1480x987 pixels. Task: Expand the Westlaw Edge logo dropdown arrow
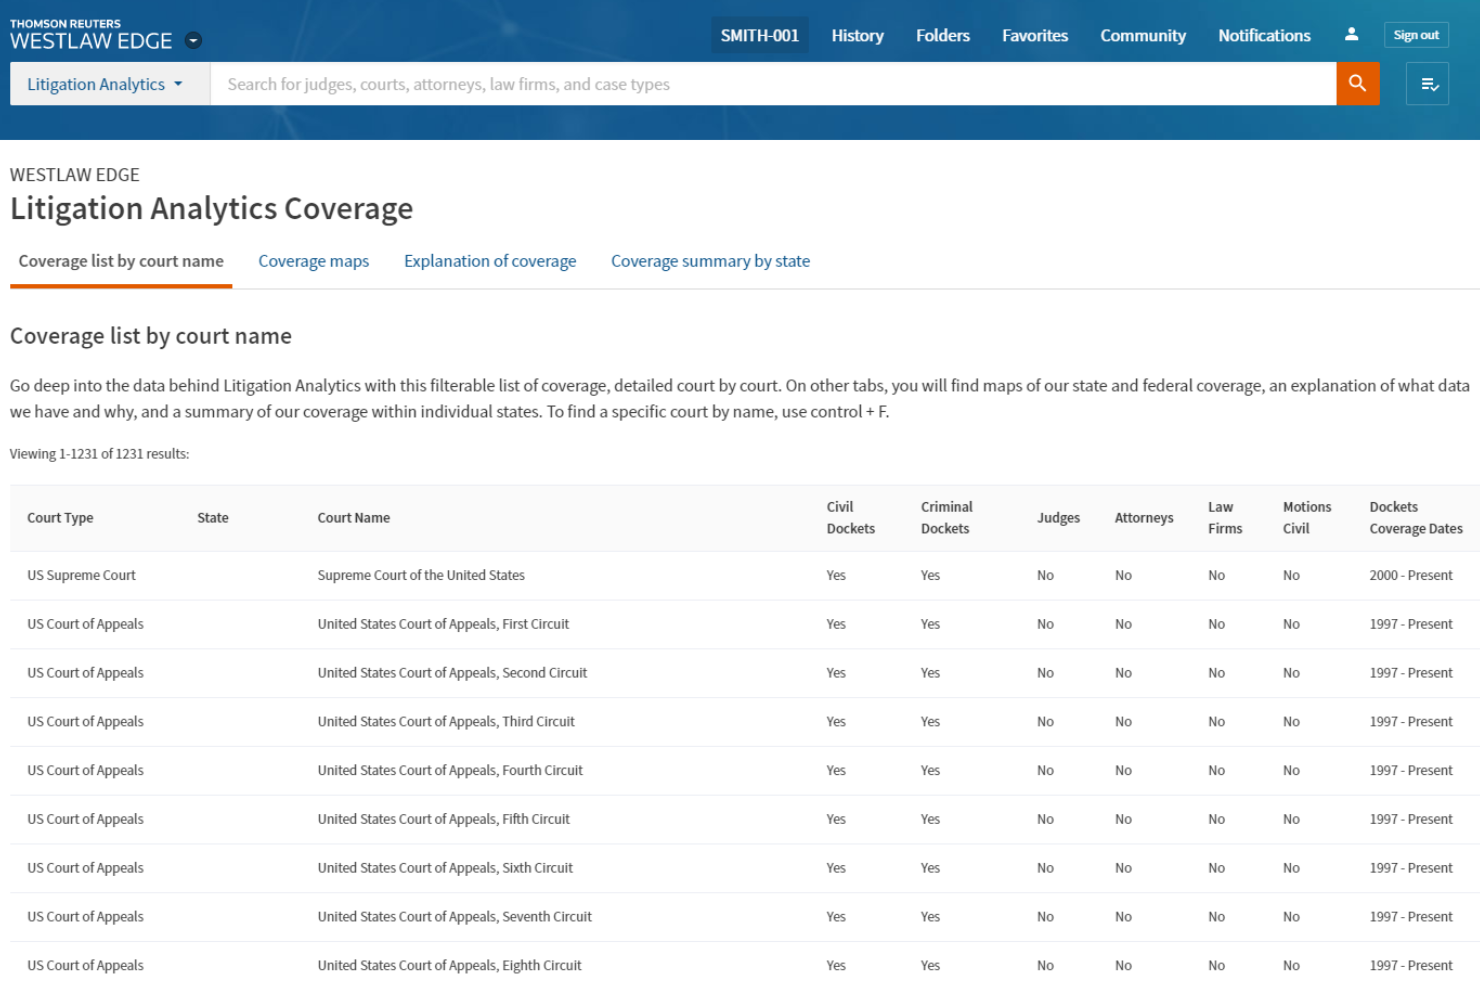(194, 41)
